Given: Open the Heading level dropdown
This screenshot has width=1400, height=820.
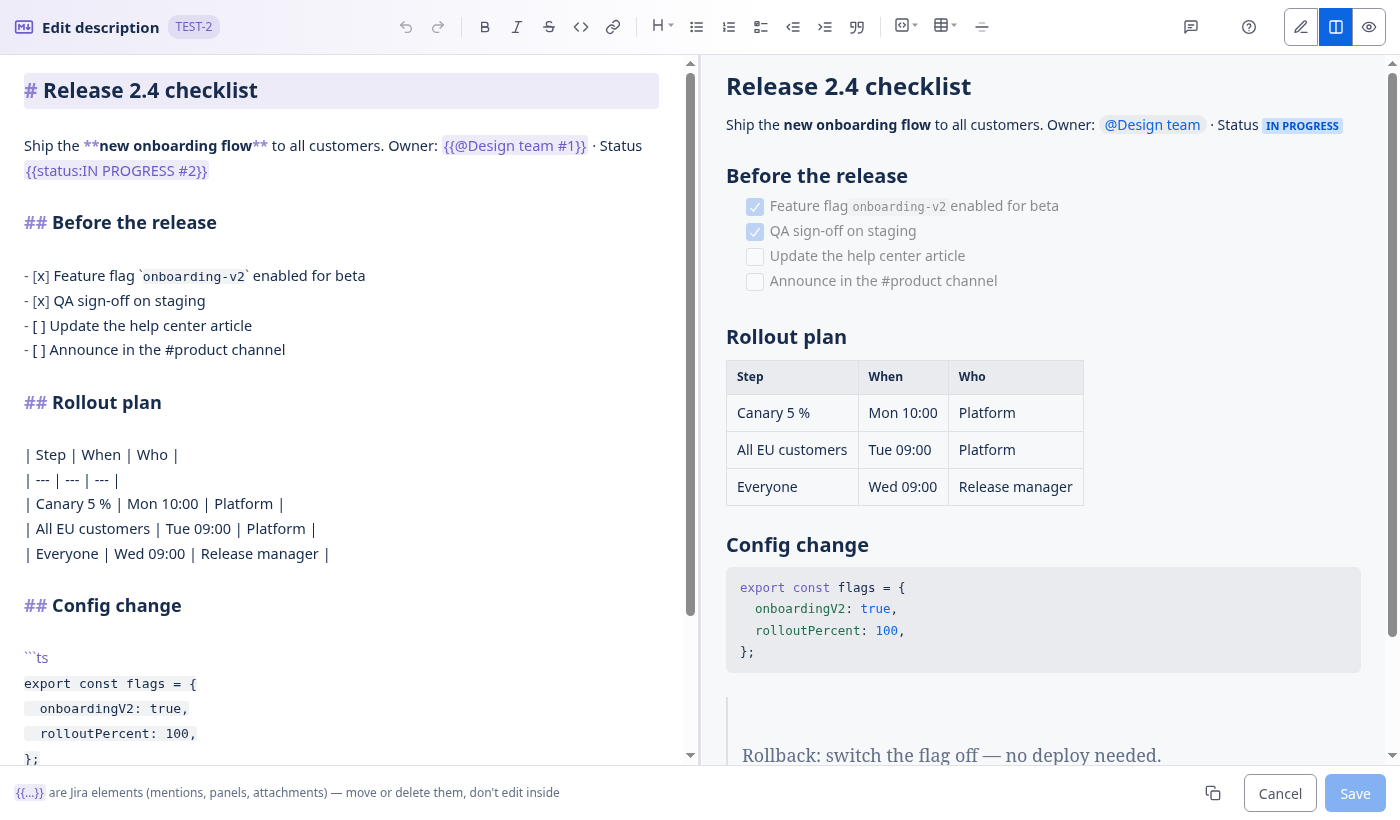Looking at the screenshot, I should tap(662, 26).
